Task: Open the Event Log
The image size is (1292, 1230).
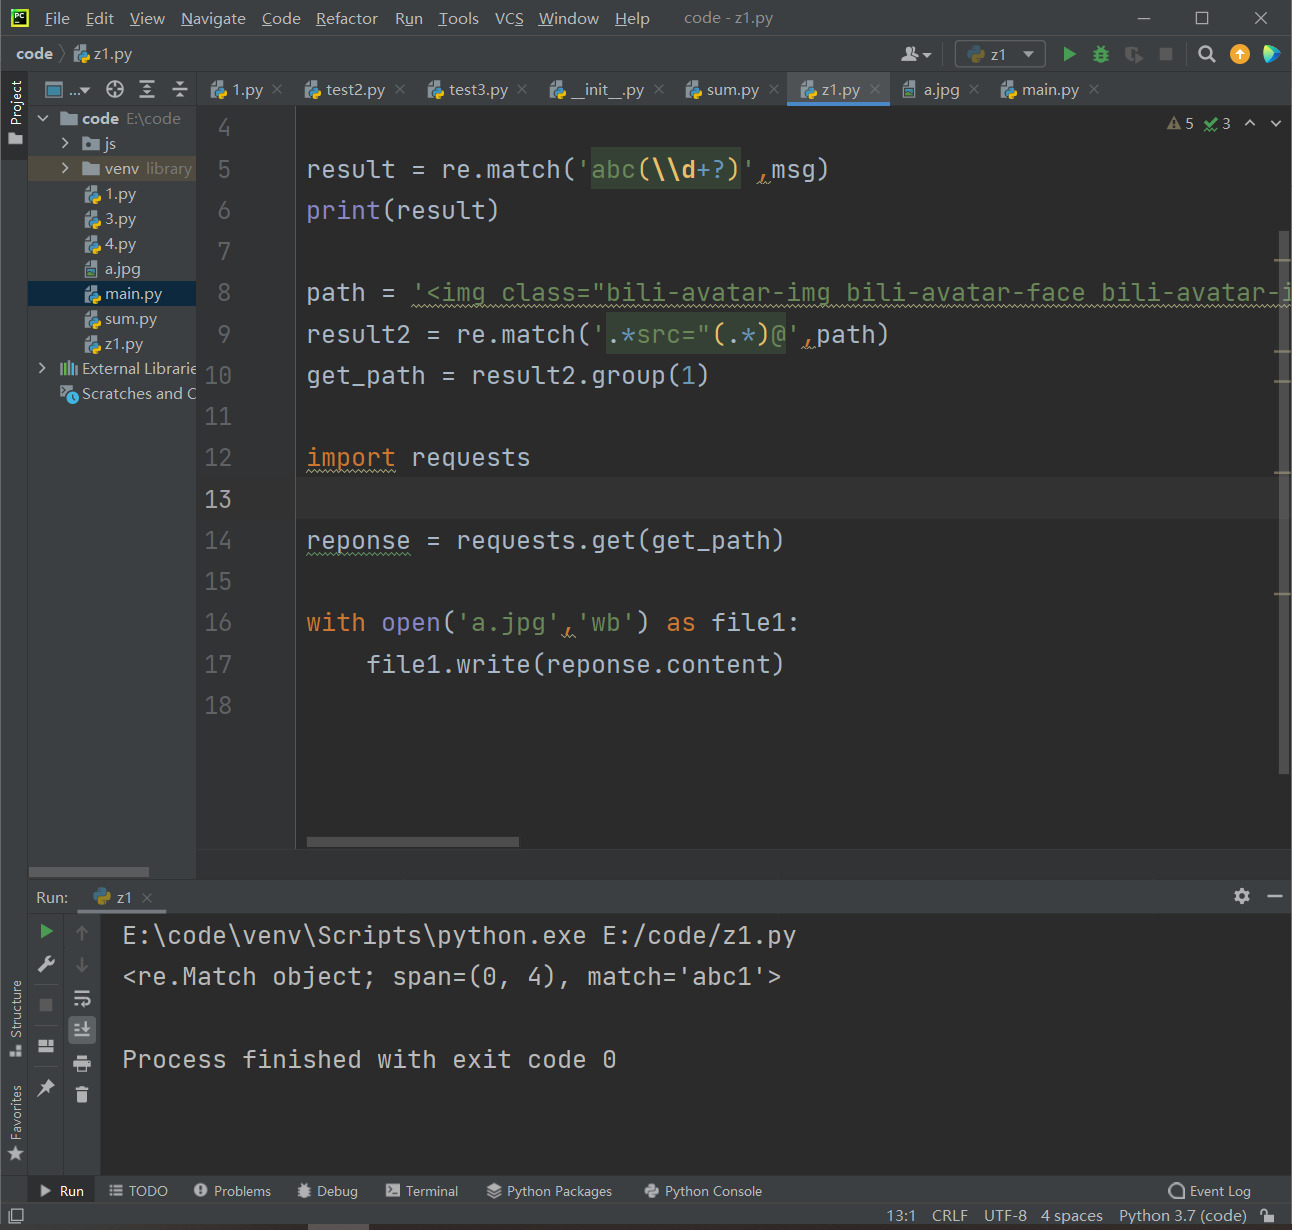Action: pos(1209,1191)
